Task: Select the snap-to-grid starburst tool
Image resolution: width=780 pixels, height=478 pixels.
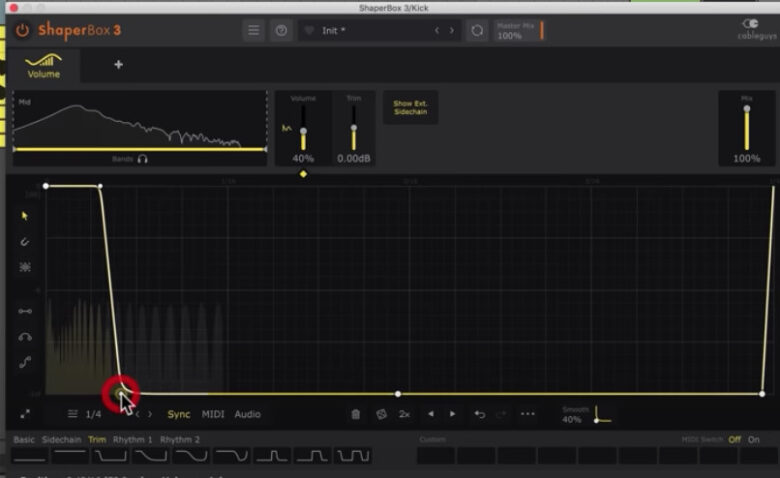Action: click(24, 267)
